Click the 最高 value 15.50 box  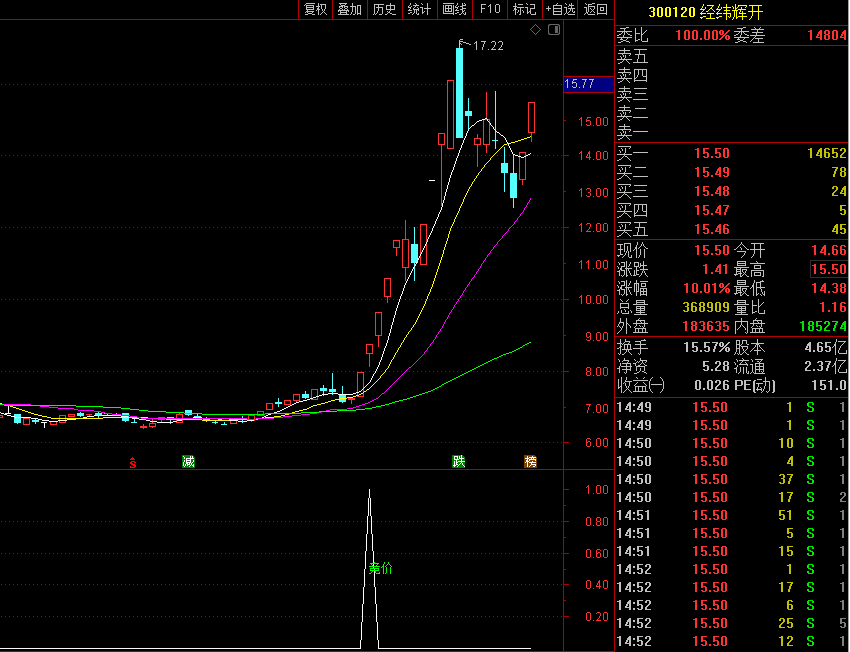coord(829,269)
